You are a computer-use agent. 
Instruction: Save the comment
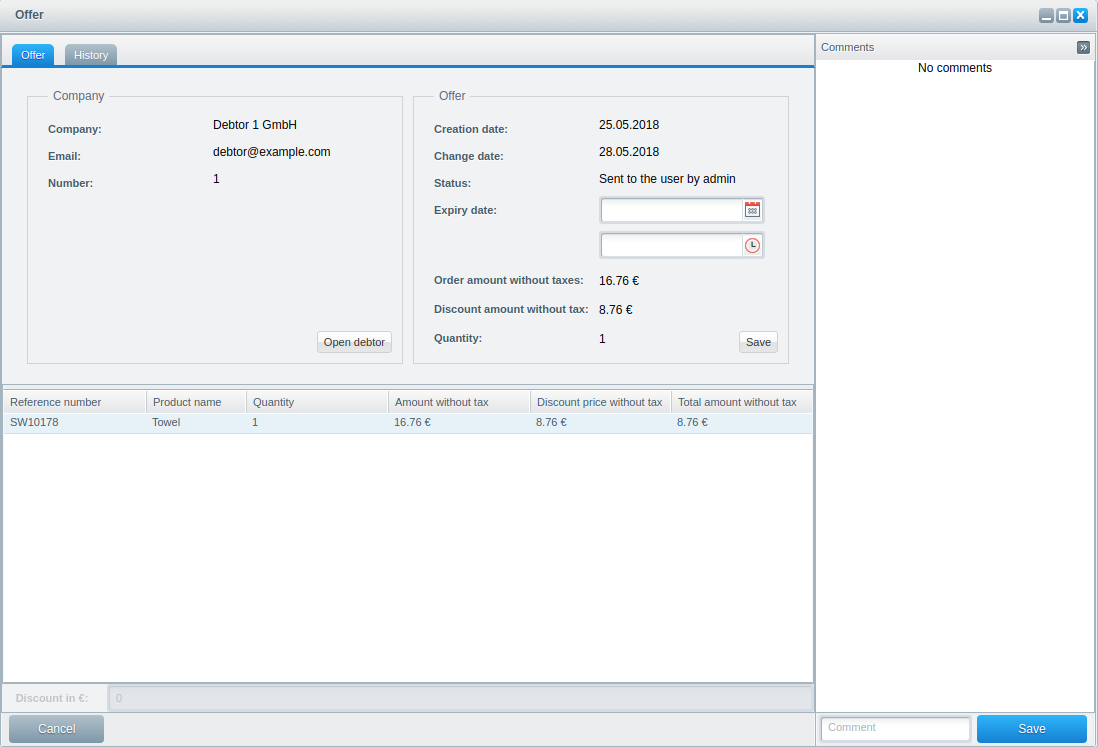(x=1031, y=729)
